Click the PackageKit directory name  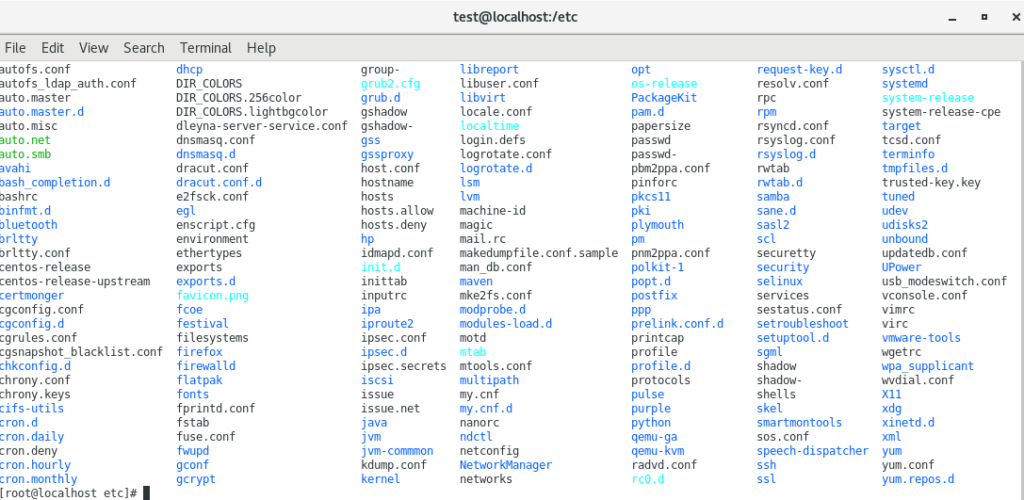(x=664, y=98)
